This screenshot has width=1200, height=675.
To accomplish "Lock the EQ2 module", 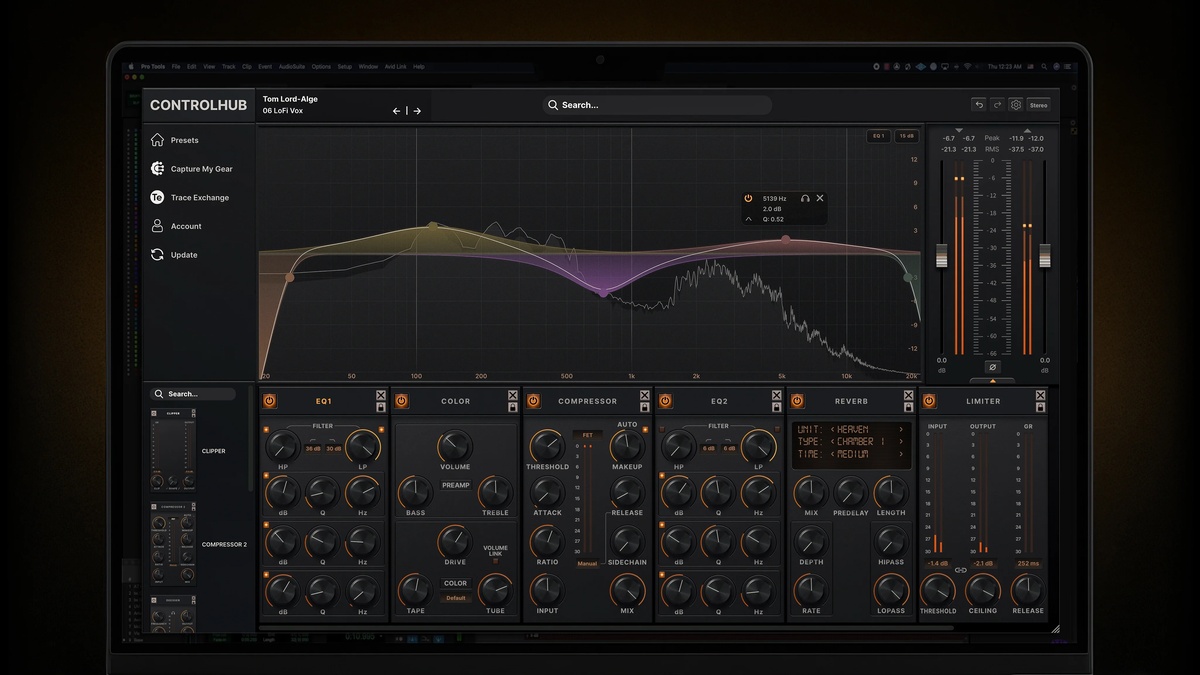I will coord(776,407).
